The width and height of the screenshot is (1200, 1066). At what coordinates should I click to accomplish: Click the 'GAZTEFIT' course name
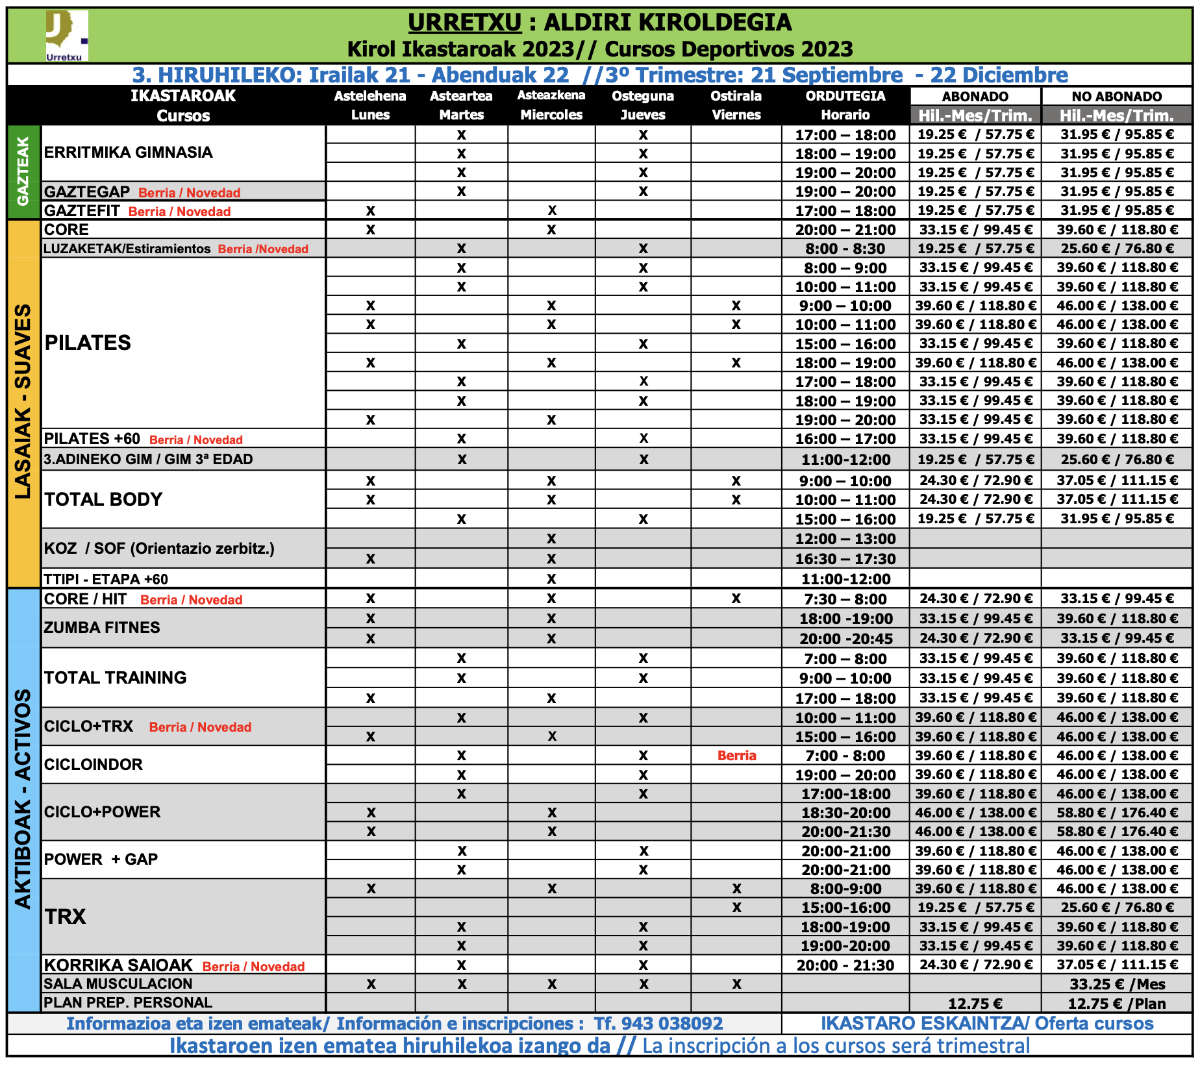tap(82, 210)
